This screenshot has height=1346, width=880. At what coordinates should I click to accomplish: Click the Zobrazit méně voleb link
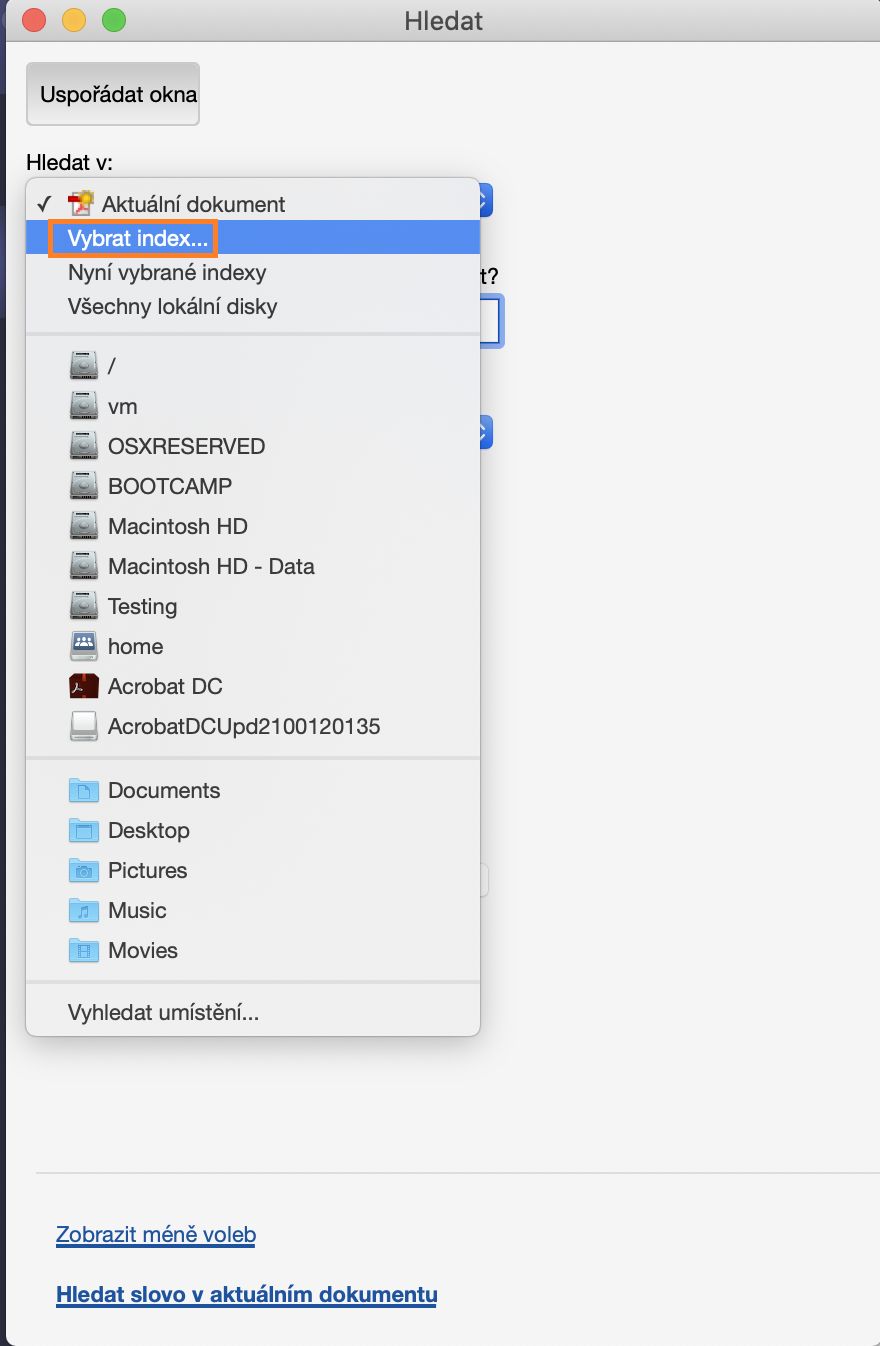pos(156,1235)
